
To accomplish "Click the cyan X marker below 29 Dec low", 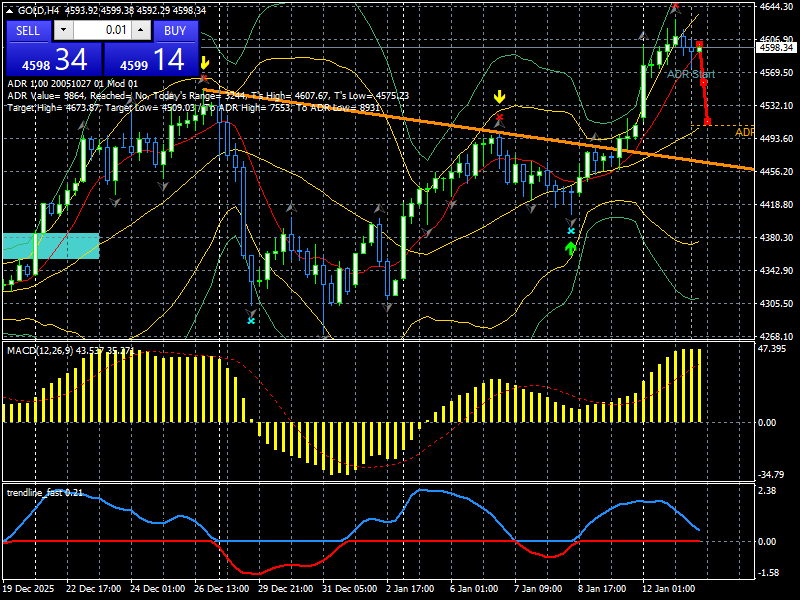I will pos(251,321).
